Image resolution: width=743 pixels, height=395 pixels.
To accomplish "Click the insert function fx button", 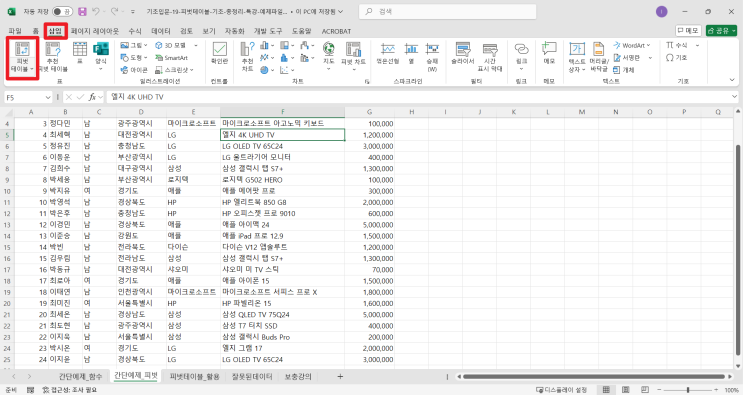I will (x=92, y=97).
